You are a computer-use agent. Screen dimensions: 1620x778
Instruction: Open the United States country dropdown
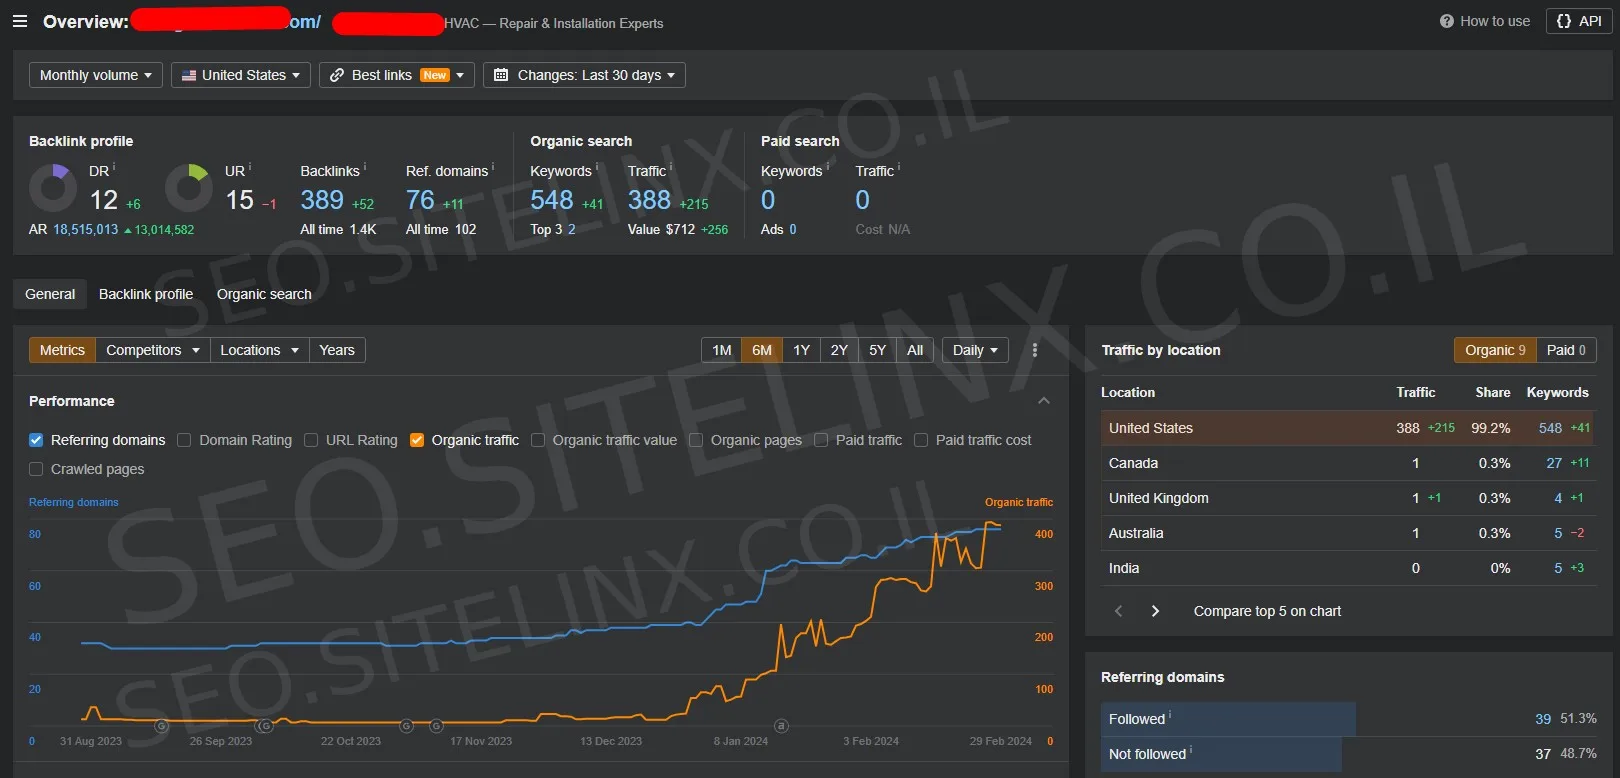[241, 75]
